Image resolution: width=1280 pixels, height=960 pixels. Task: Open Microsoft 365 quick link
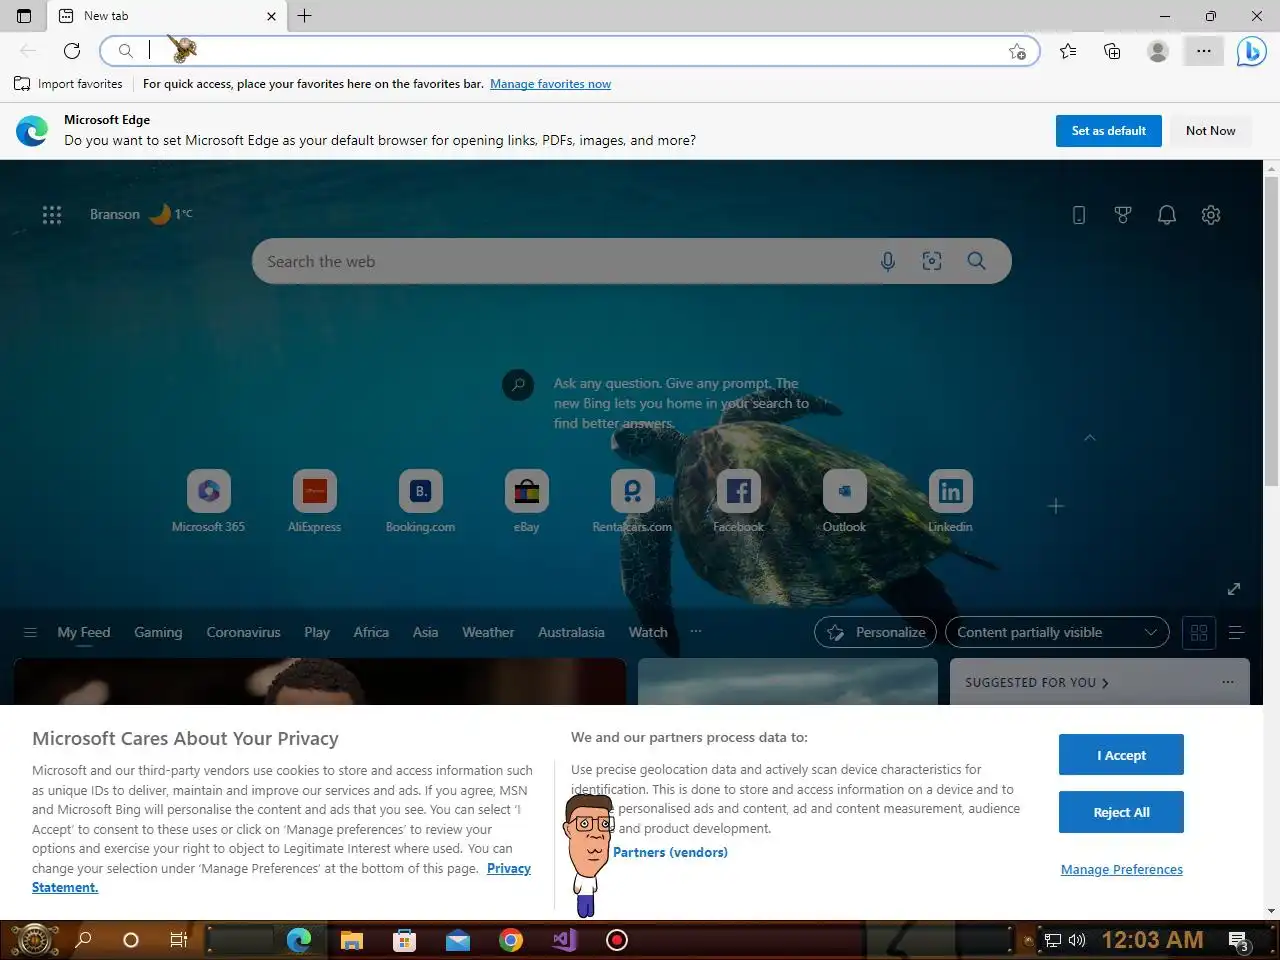pyautogui.click(x=209, y=501)
